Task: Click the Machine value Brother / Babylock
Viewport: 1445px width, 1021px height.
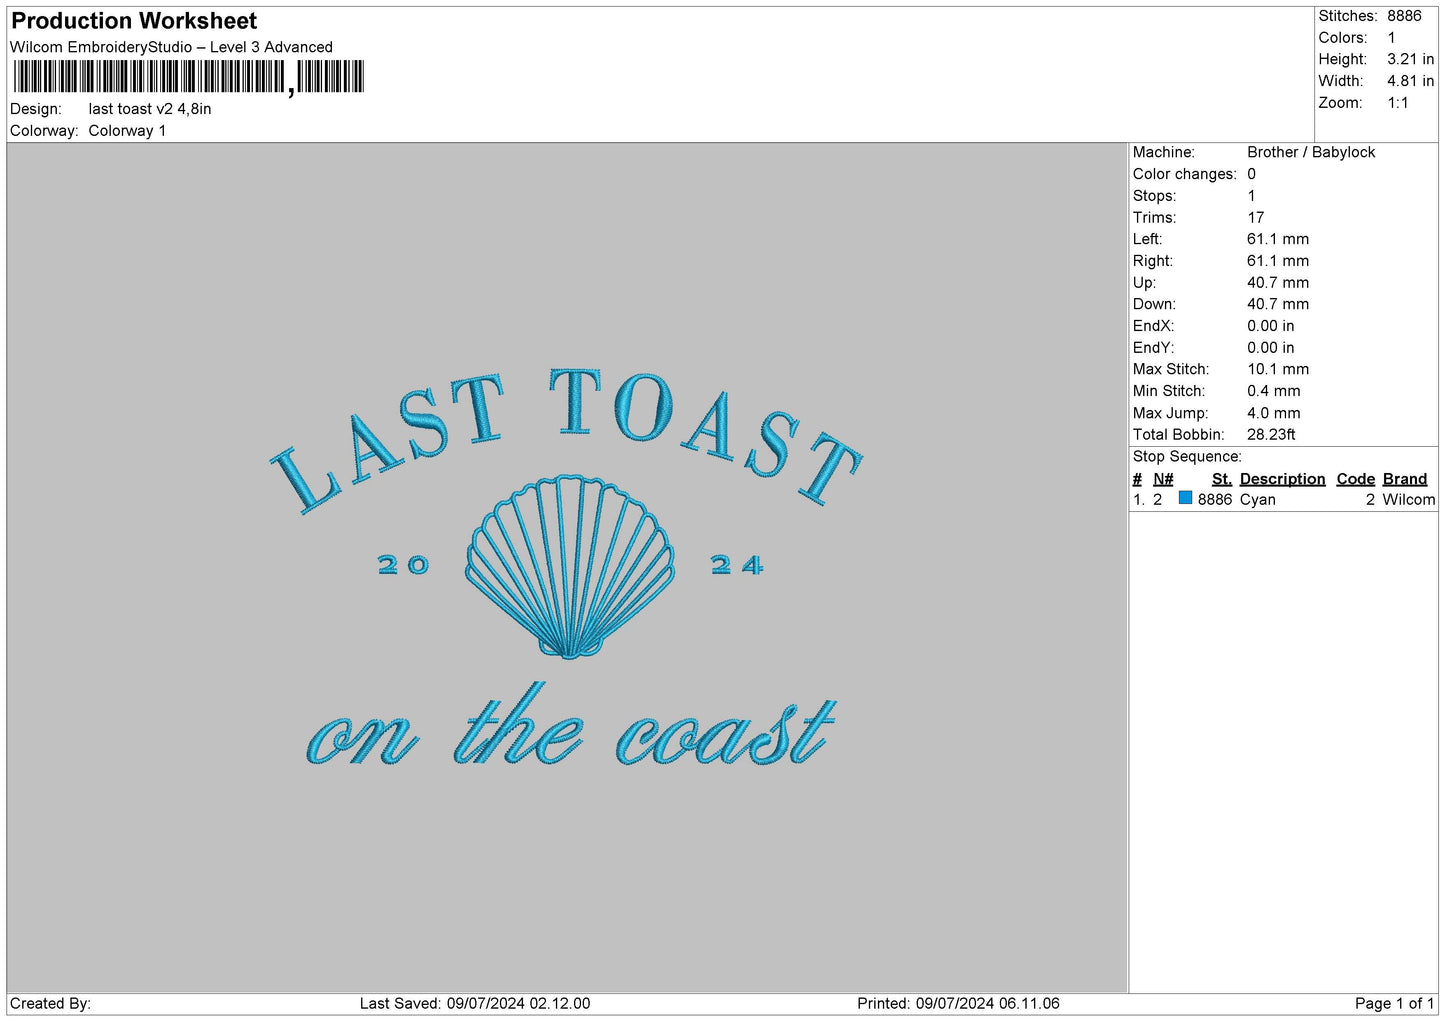Action: click(x=1311, y=152)
